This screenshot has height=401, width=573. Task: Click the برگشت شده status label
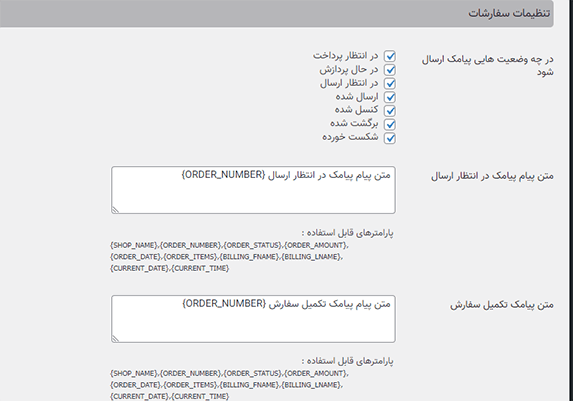tap(354, 124)
